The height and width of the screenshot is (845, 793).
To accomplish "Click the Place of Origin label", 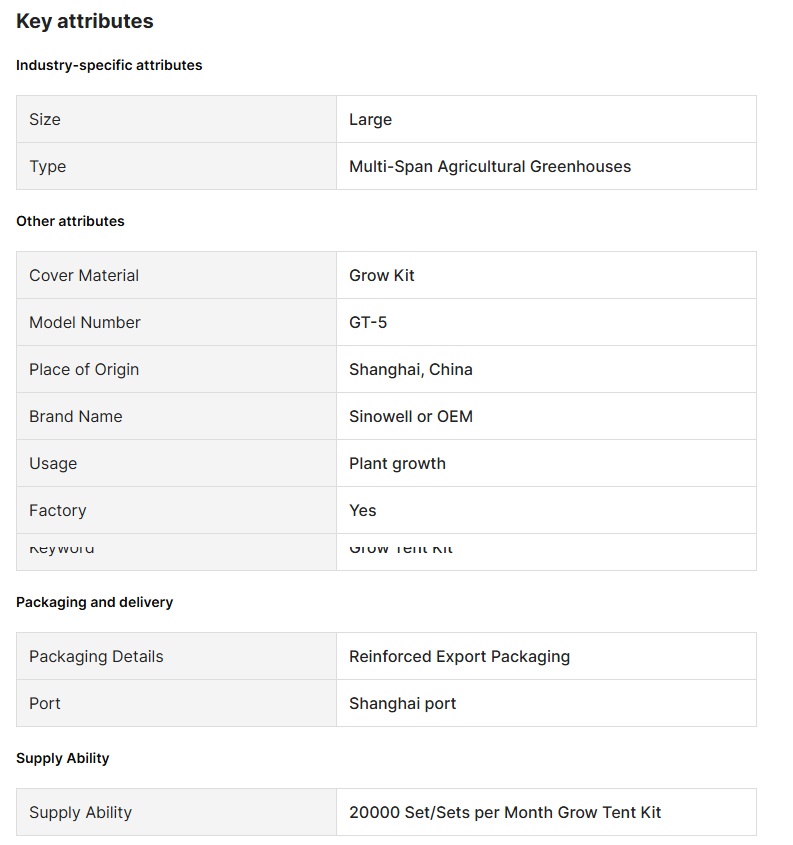I will point(84,369).
